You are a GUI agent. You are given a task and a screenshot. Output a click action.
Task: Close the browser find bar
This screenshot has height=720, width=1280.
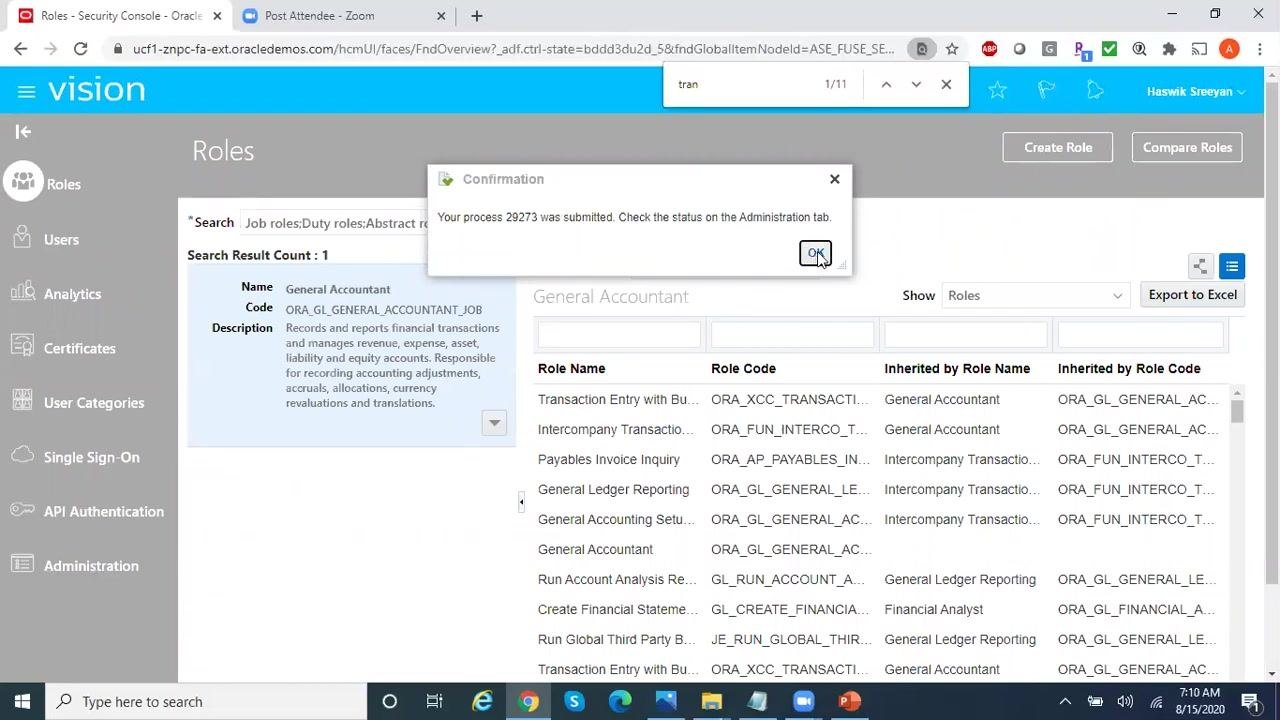point(946,85)
